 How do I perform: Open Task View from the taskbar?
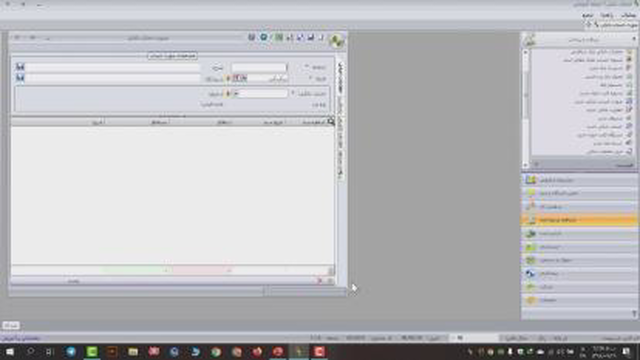[50, 351]
